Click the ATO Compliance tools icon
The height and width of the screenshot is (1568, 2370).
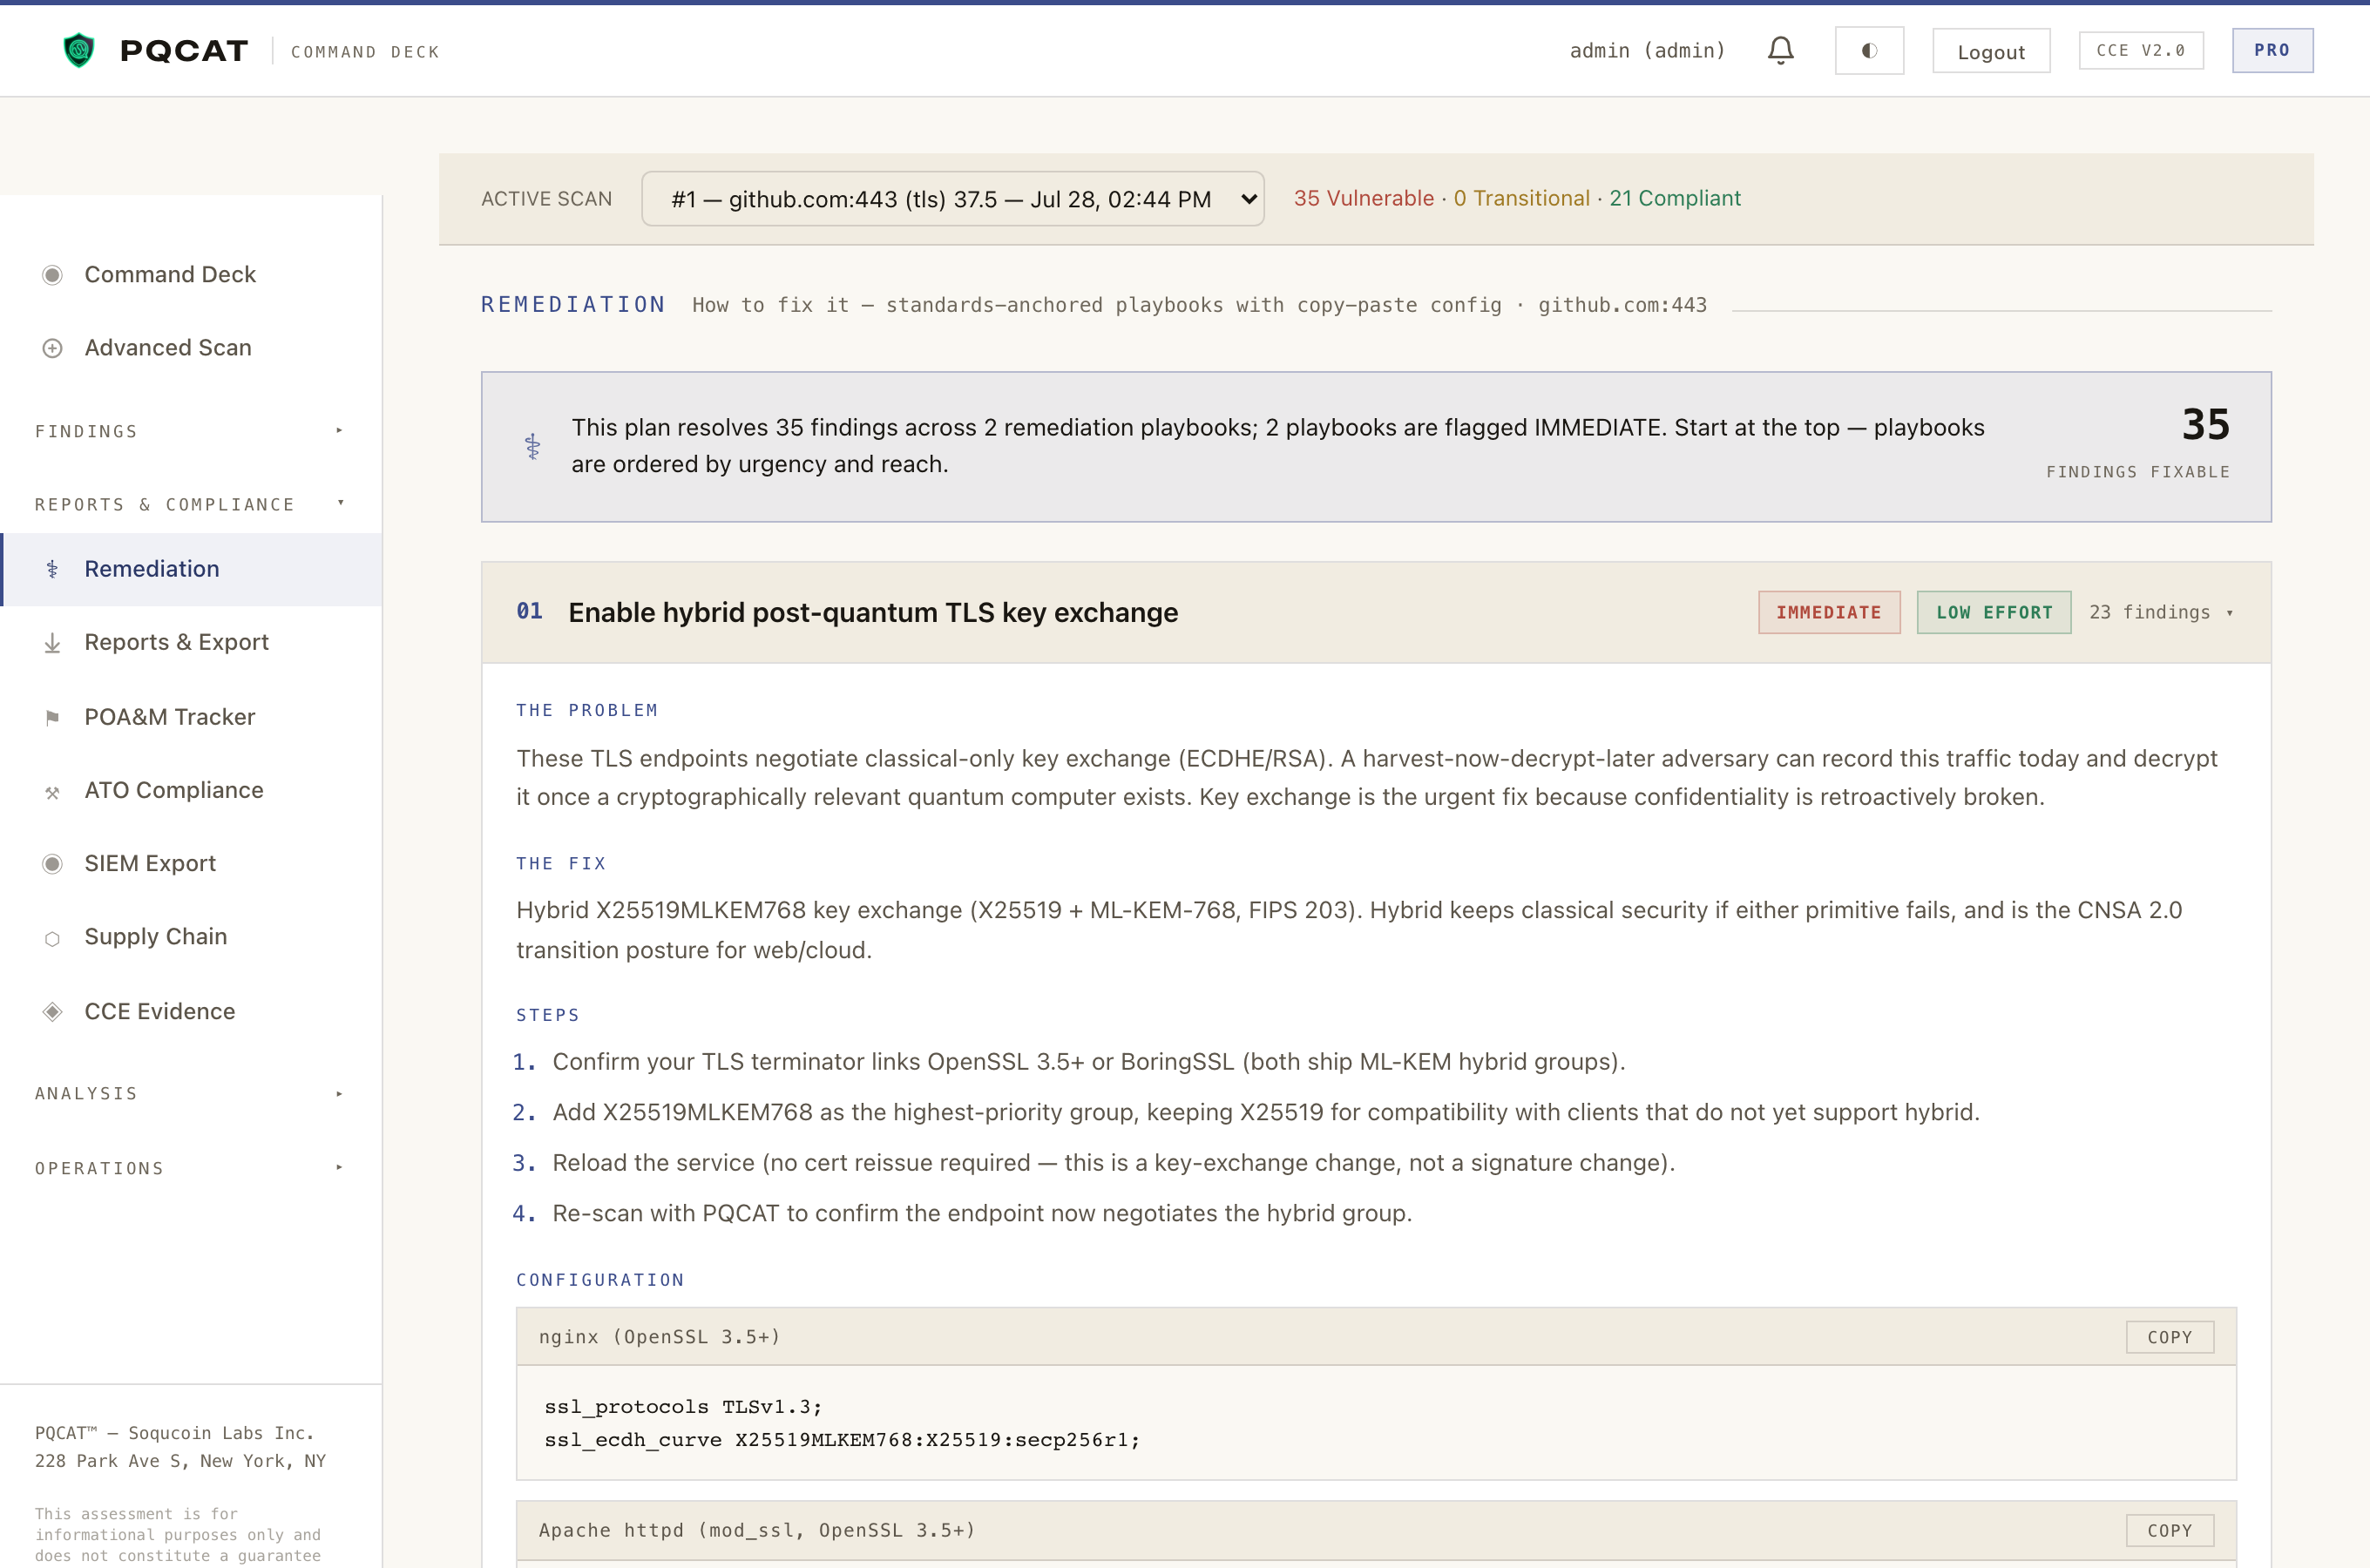click(x=52, y=792)
